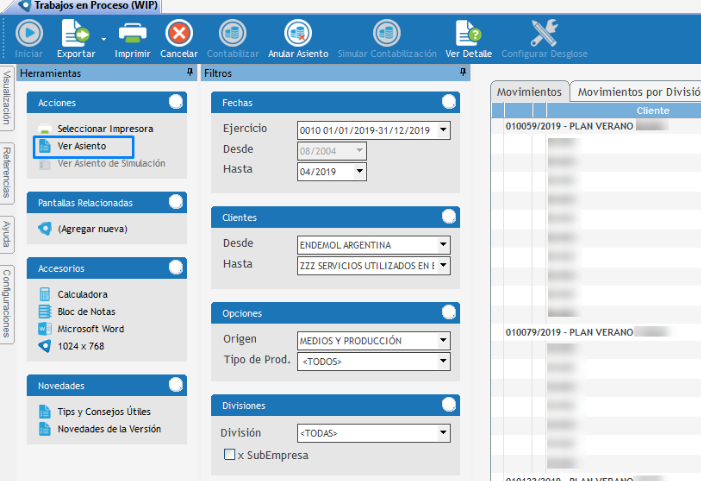Click Seleccionar Impresora link
This screenshot has height=481, width=701.
[x=105, y=129]
